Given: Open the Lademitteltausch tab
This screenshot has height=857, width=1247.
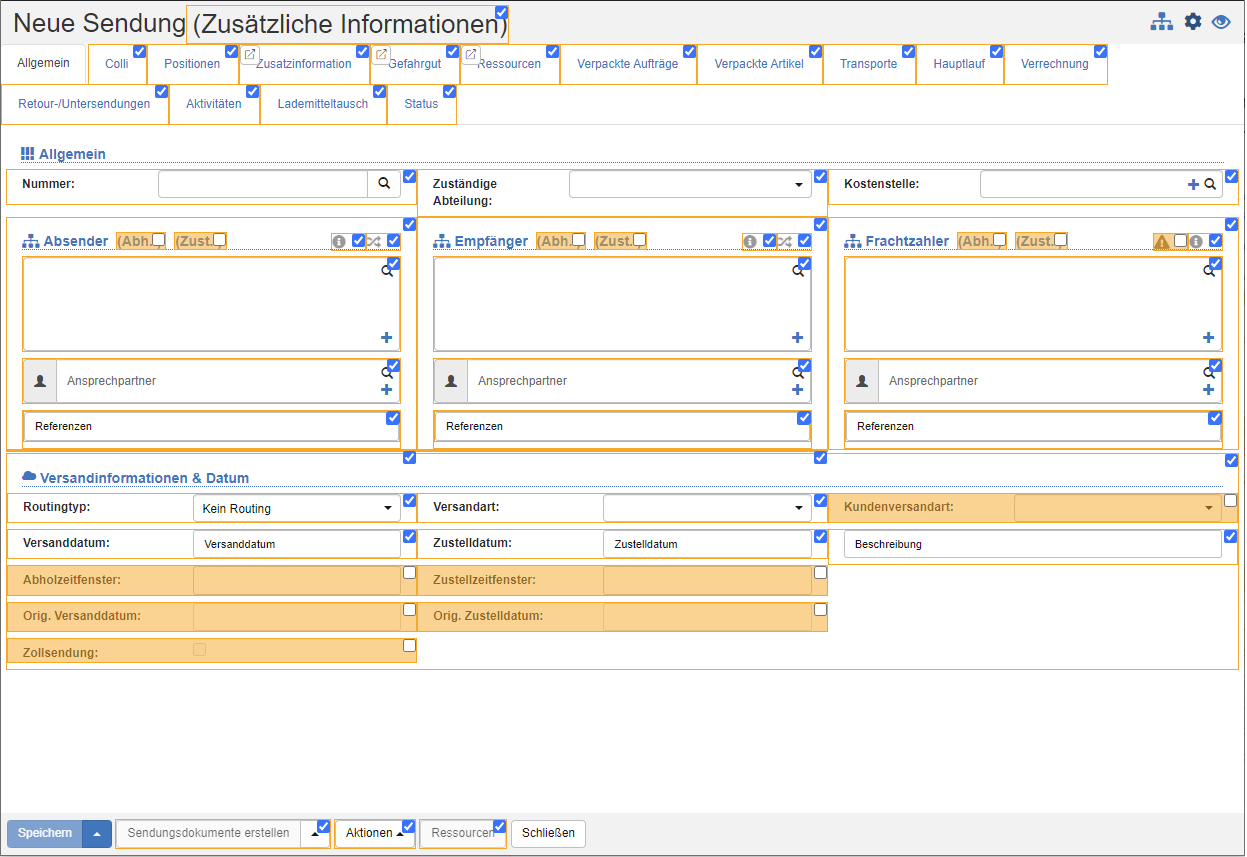Looking at the screenshot, I should click(322, 103).
